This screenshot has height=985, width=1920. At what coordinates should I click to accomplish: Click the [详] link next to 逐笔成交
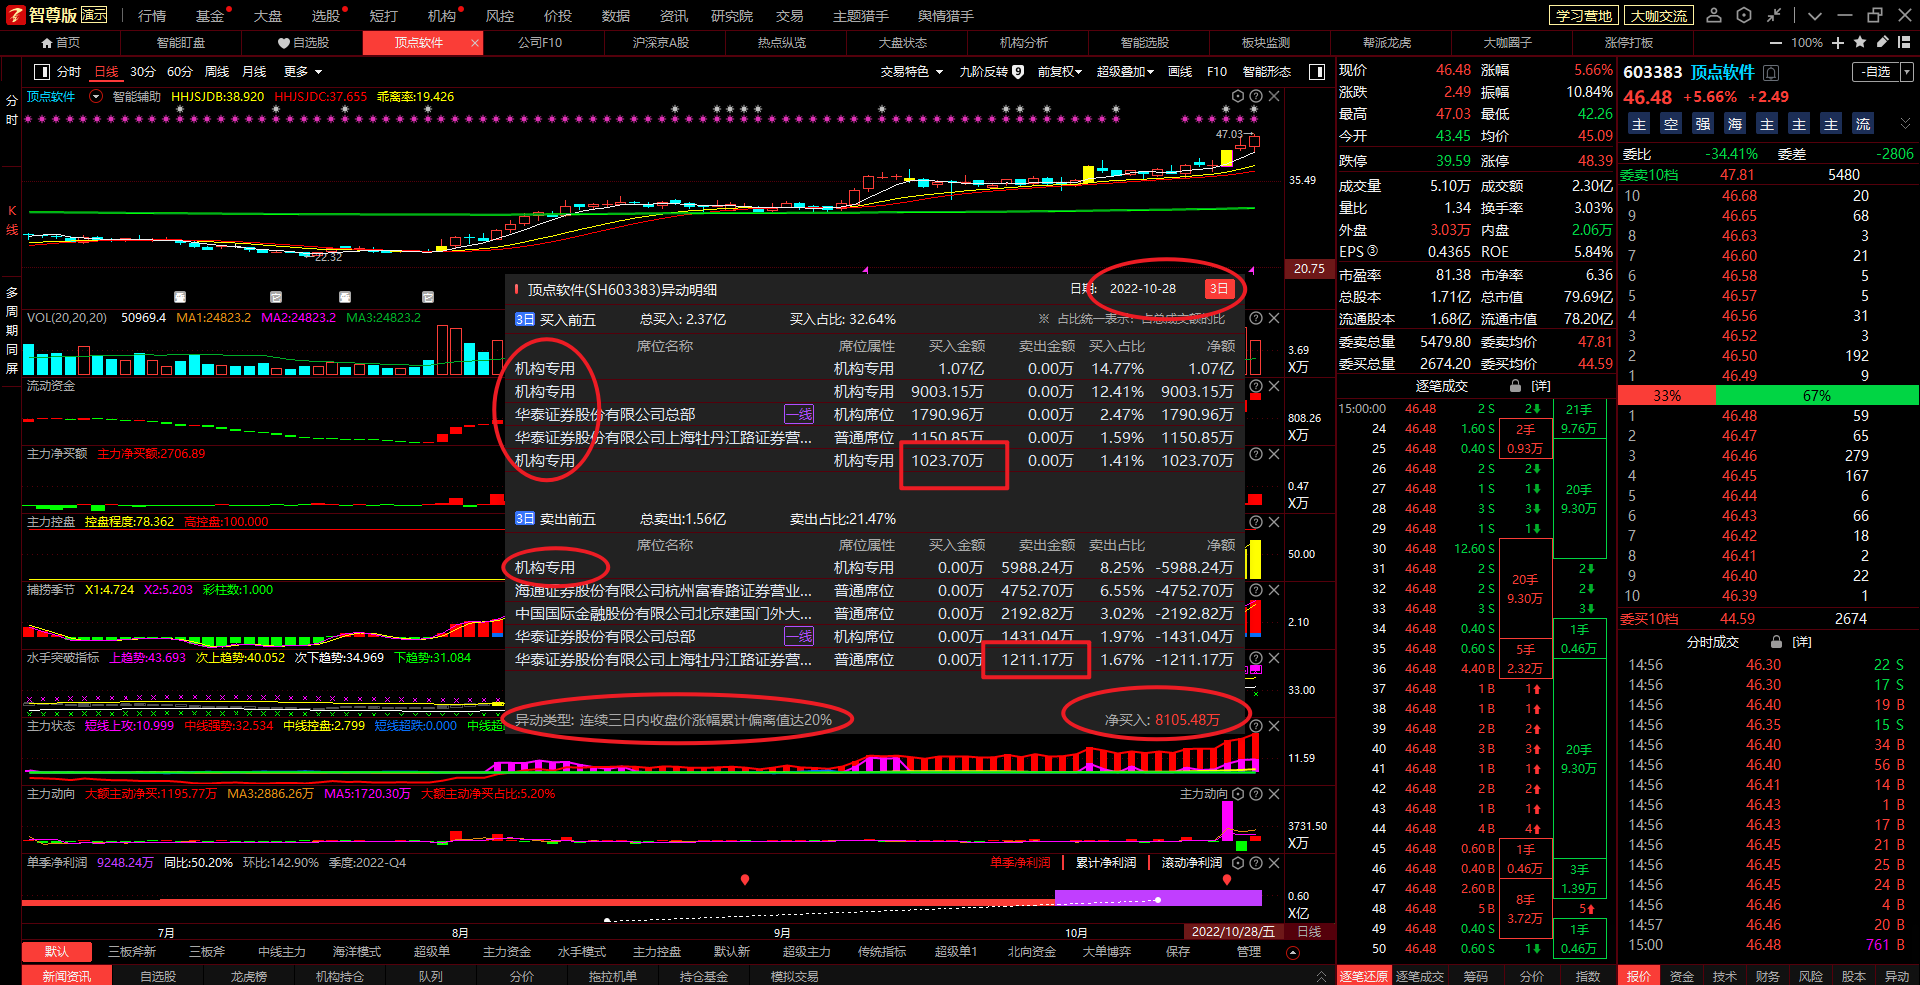(x=1541, y=386)
